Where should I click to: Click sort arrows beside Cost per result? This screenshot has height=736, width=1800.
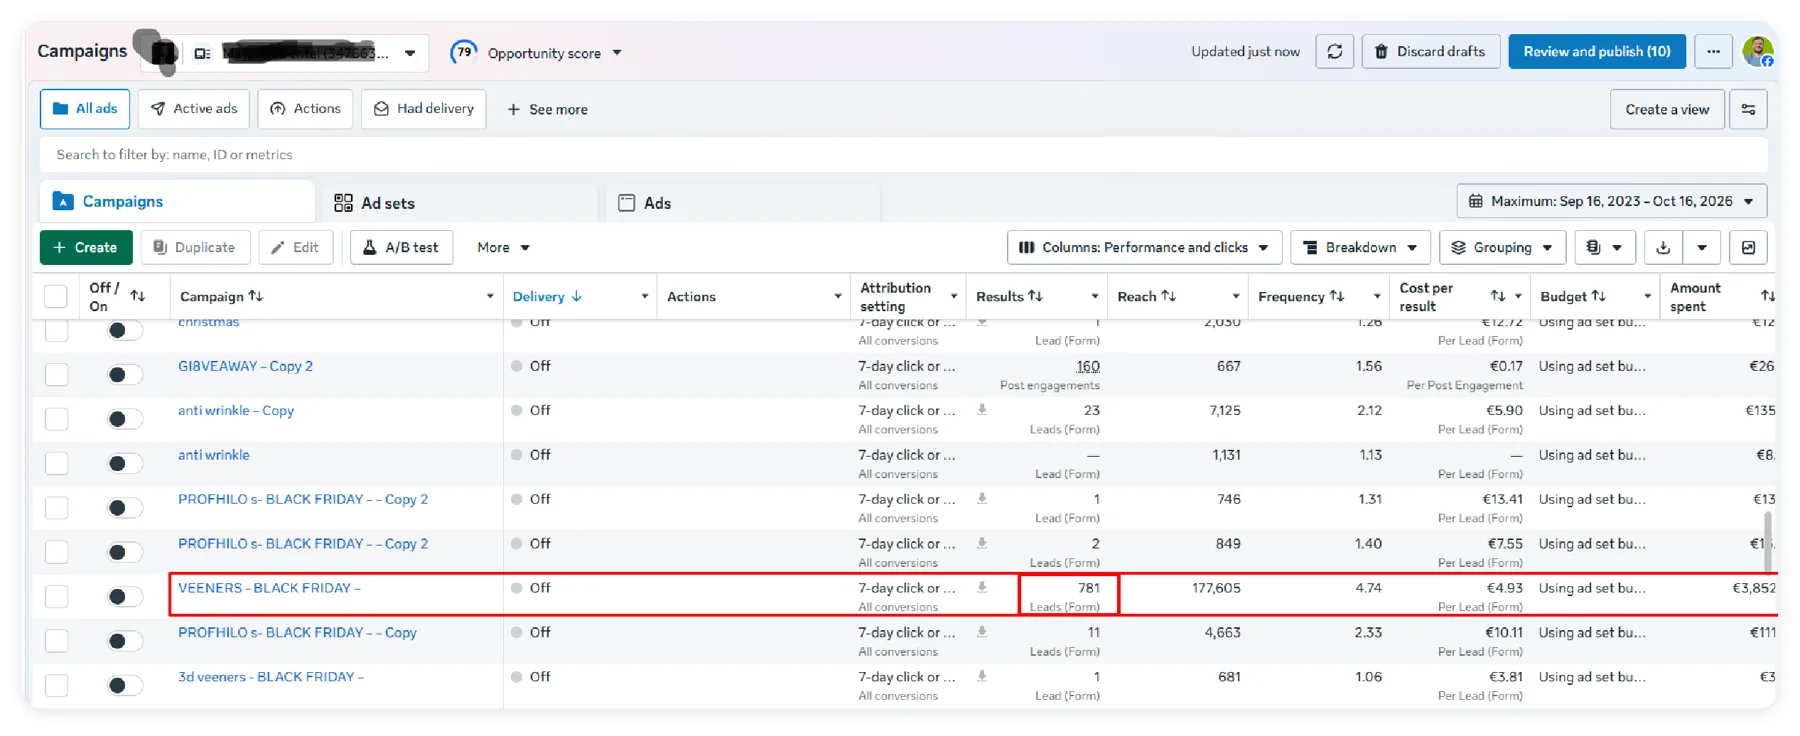(1497, 296)
